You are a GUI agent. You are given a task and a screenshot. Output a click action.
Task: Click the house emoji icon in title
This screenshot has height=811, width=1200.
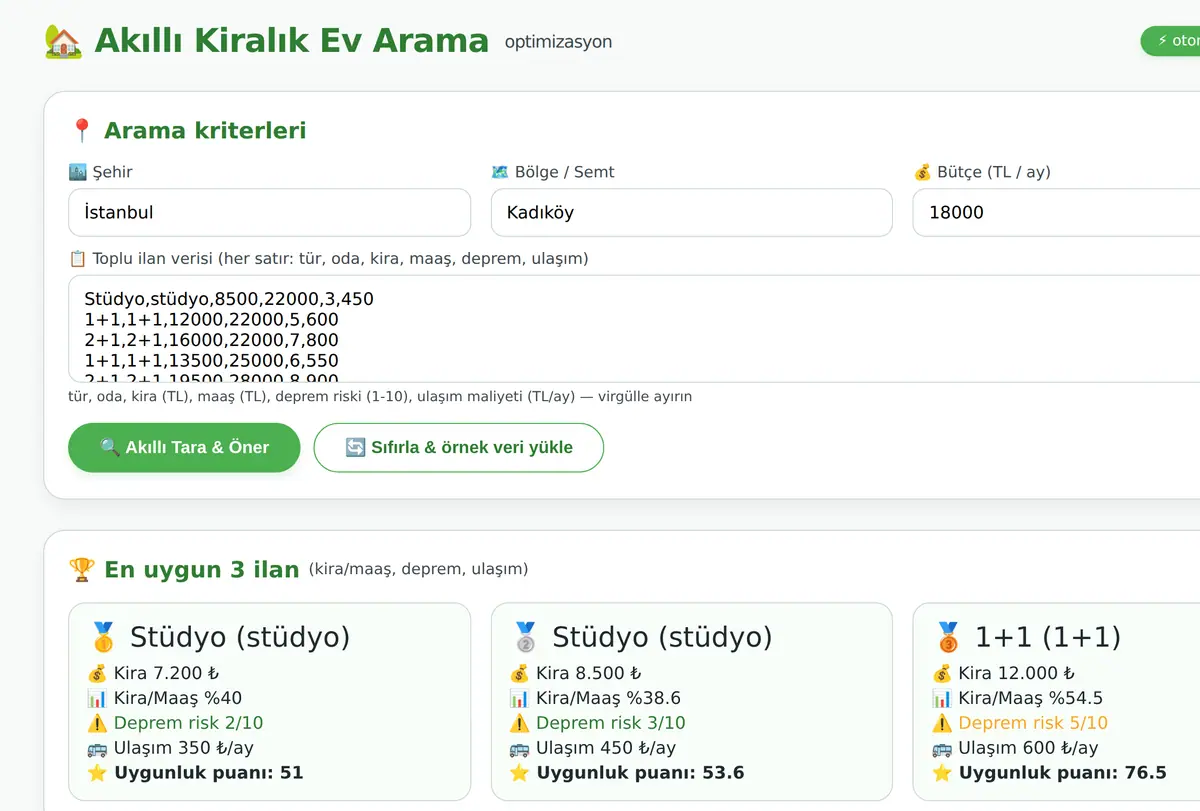63,41
